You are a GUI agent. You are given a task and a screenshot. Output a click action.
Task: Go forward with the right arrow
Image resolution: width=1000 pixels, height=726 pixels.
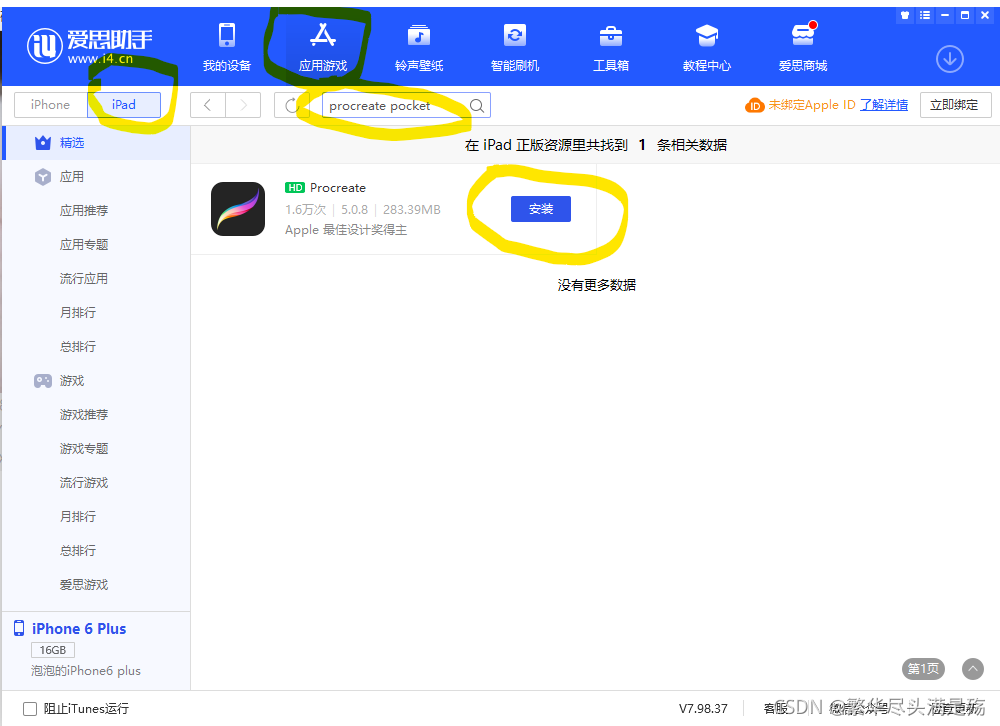243,105
